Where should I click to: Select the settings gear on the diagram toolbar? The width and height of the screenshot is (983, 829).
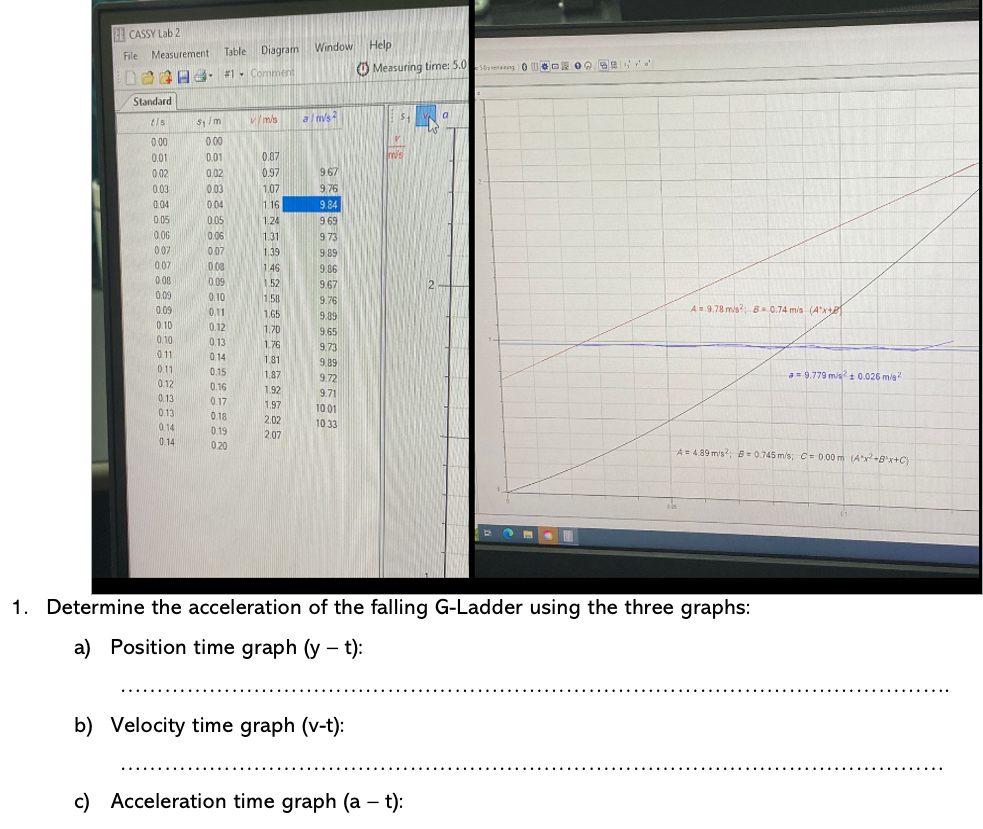point(544,65)
